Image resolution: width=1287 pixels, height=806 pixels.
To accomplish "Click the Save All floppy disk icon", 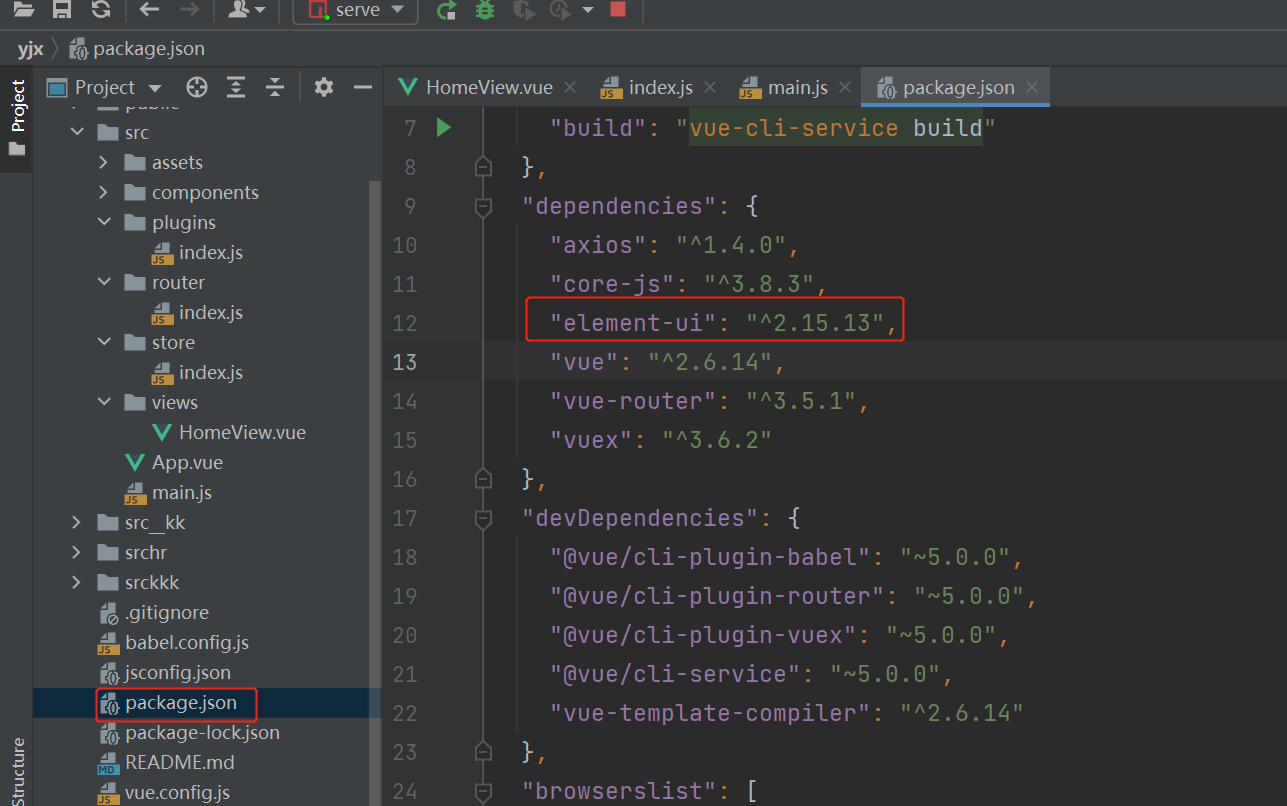I will pos(62,10).
